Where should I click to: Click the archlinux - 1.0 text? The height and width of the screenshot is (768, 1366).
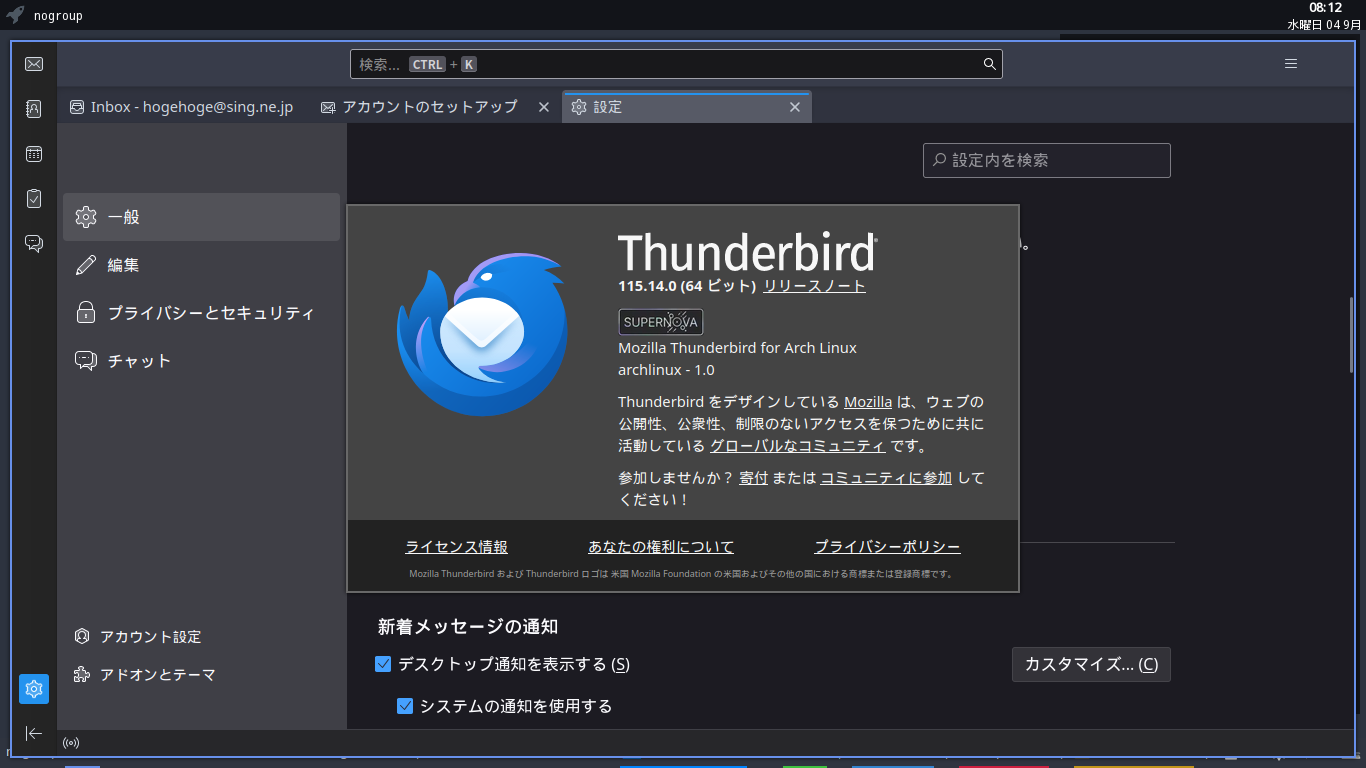click(667, 370)
